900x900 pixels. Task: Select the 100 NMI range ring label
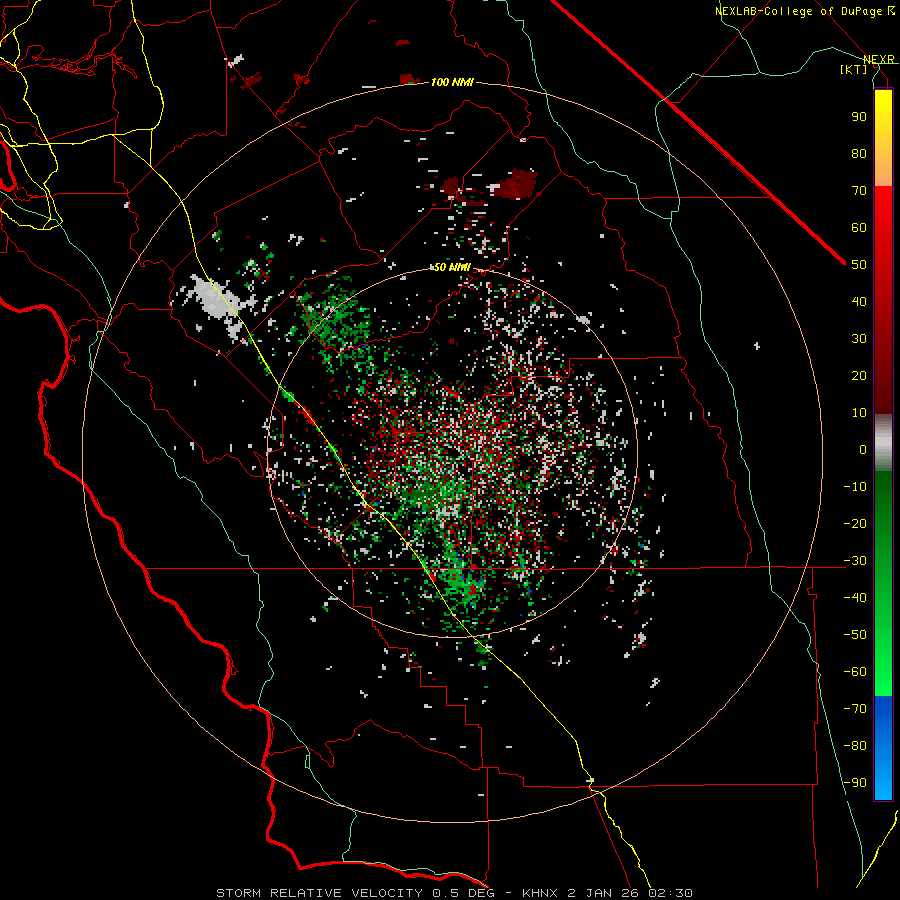(452, 82)
